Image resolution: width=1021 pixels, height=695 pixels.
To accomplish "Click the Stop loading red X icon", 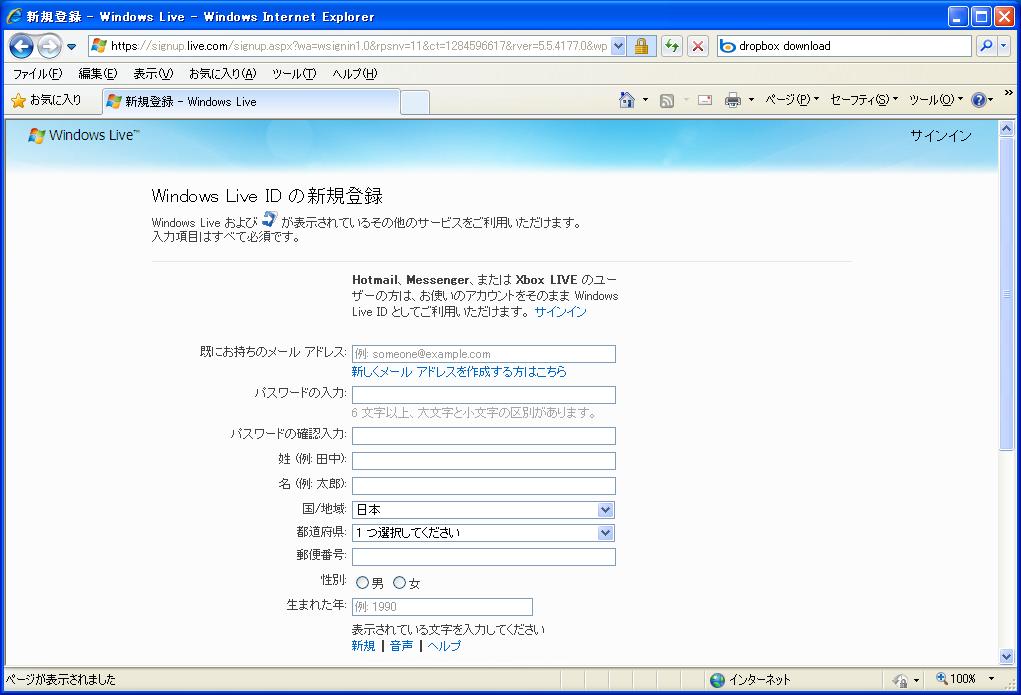I will coord(697,46).
